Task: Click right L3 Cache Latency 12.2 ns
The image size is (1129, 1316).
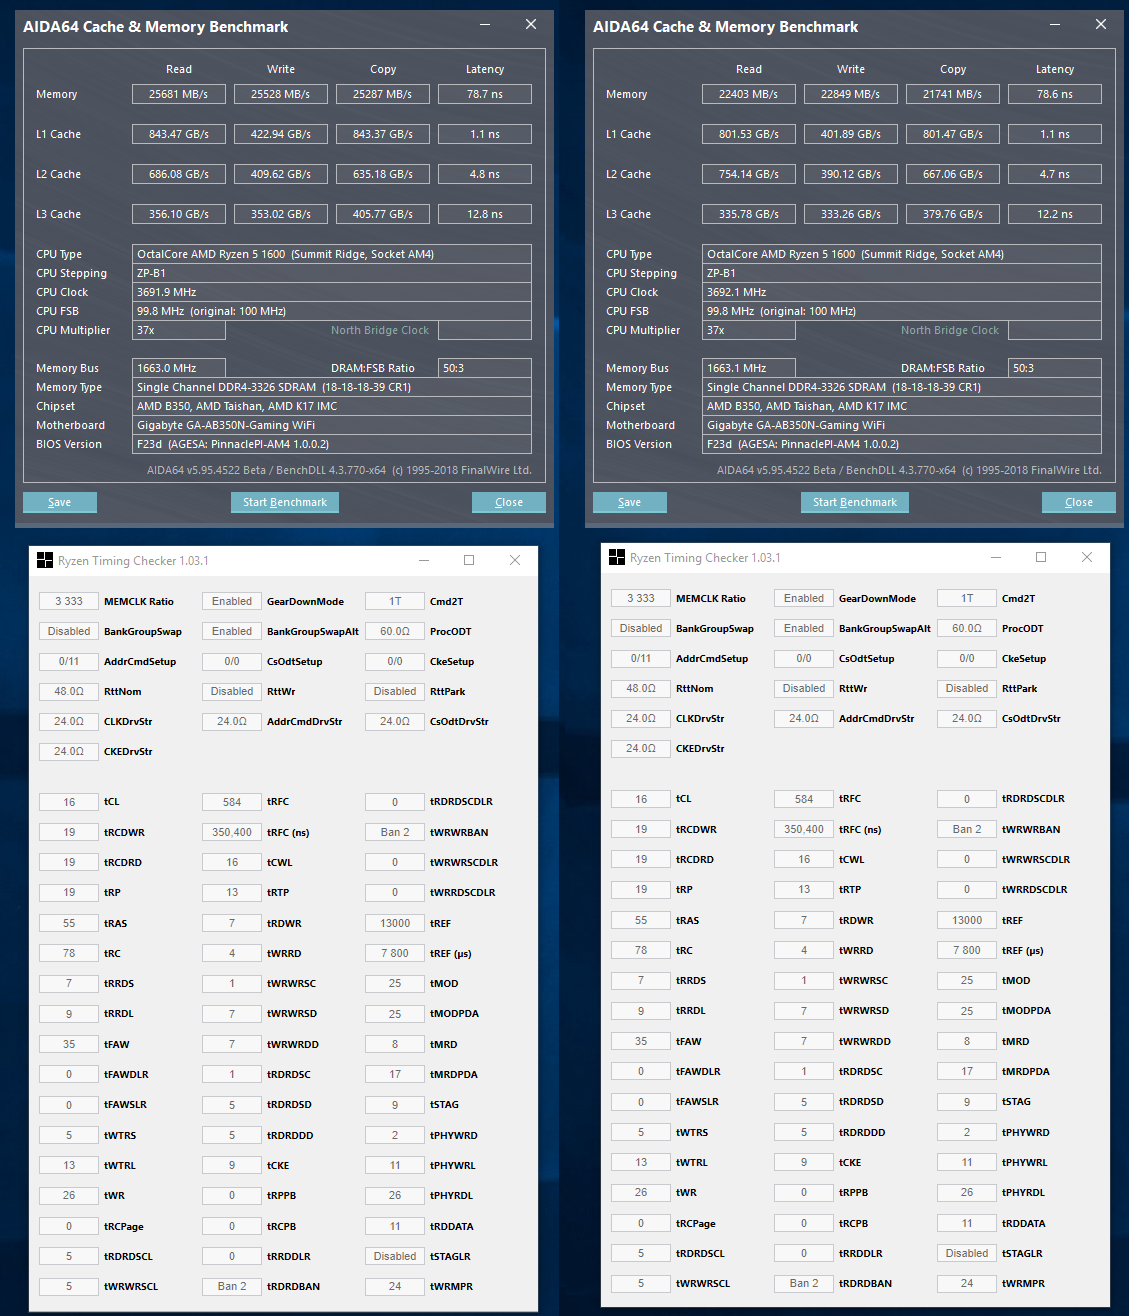Action: click(x=1055, y=214)
